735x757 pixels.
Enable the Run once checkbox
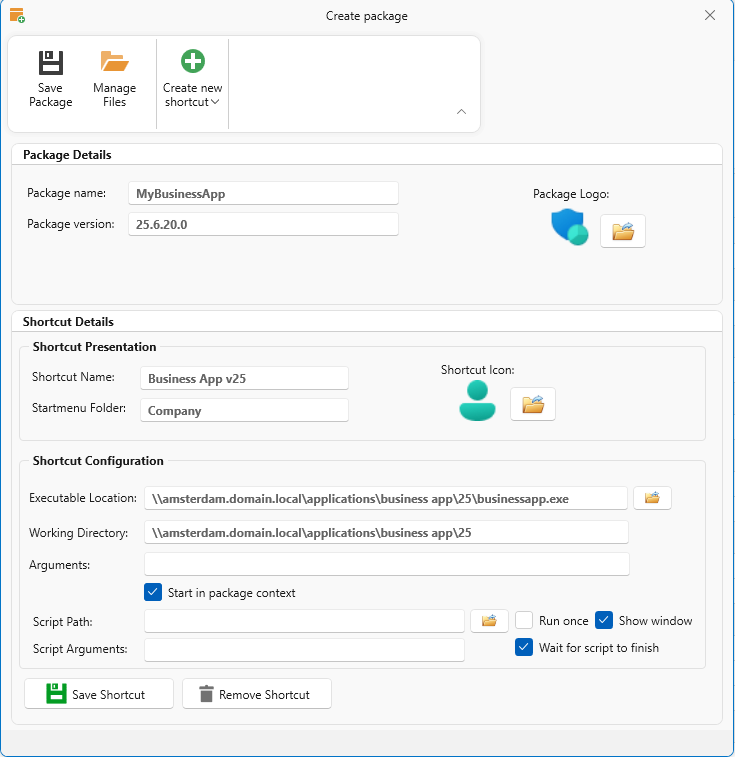point(524,620)
